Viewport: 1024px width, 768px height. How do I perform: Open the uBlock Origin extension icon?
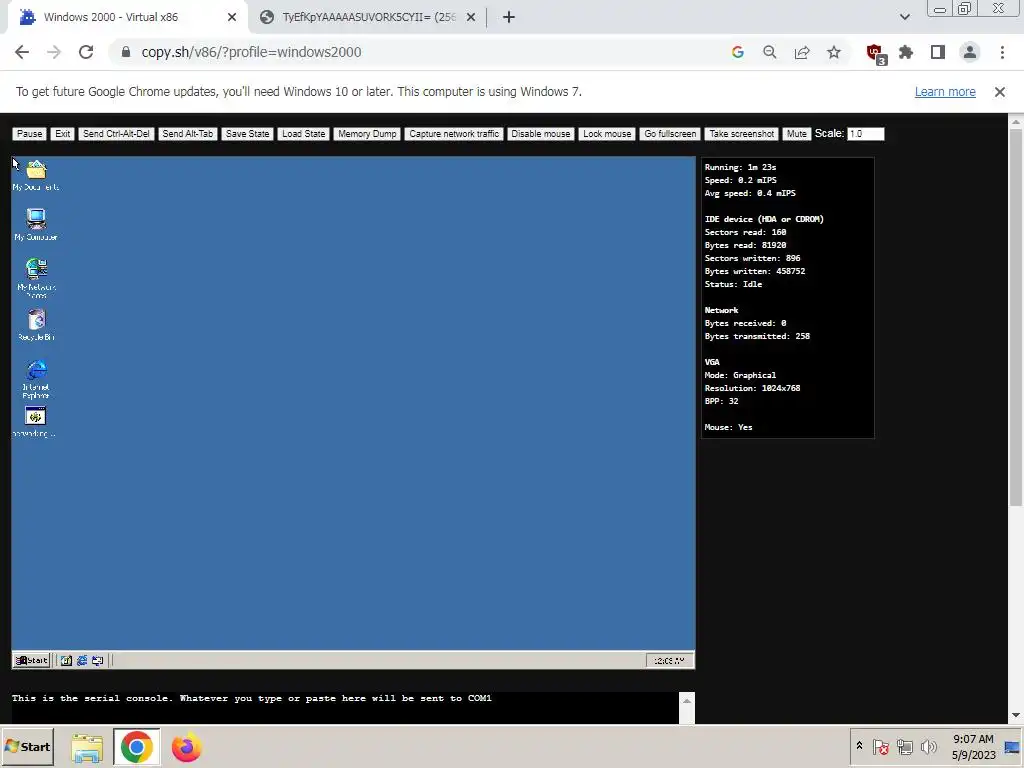point(875,54)
